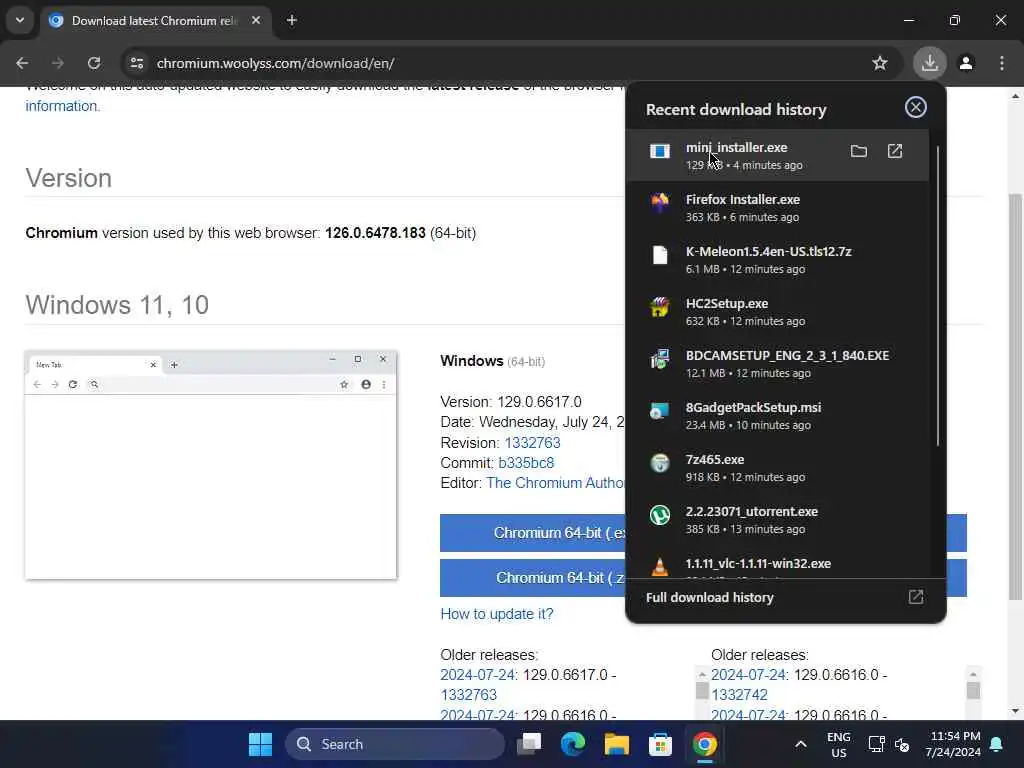Screen dimensions: 1024x768
Task: Open Full download history
Action: [x=786, y=598]
